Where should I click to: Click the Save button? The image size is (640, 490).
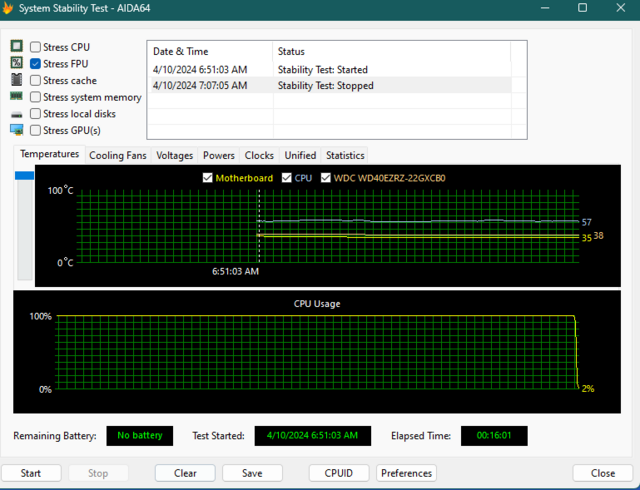click(252, 473)
